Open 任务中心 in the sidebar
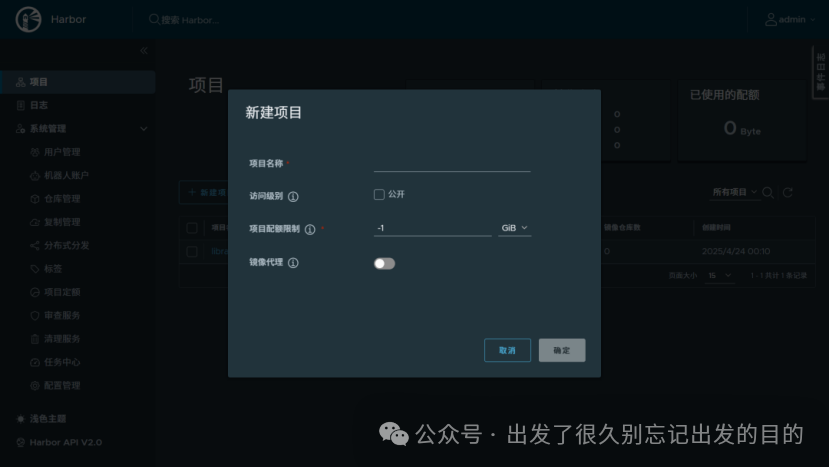 click(x=62, y=362)
